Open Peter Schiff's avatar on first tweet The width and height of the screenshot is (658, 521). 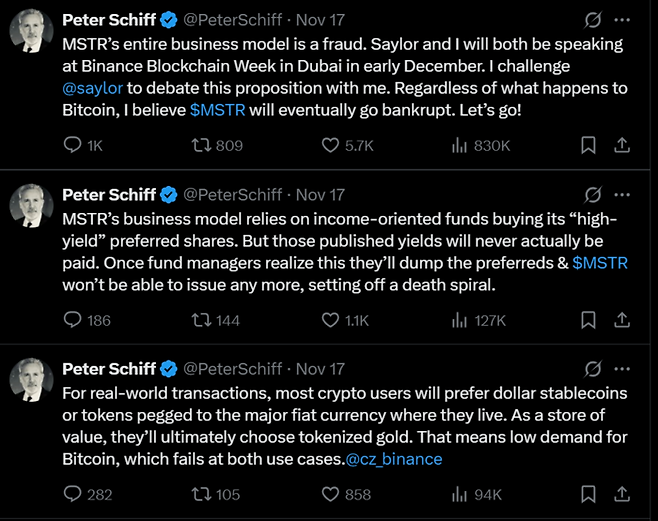[31, 32]
